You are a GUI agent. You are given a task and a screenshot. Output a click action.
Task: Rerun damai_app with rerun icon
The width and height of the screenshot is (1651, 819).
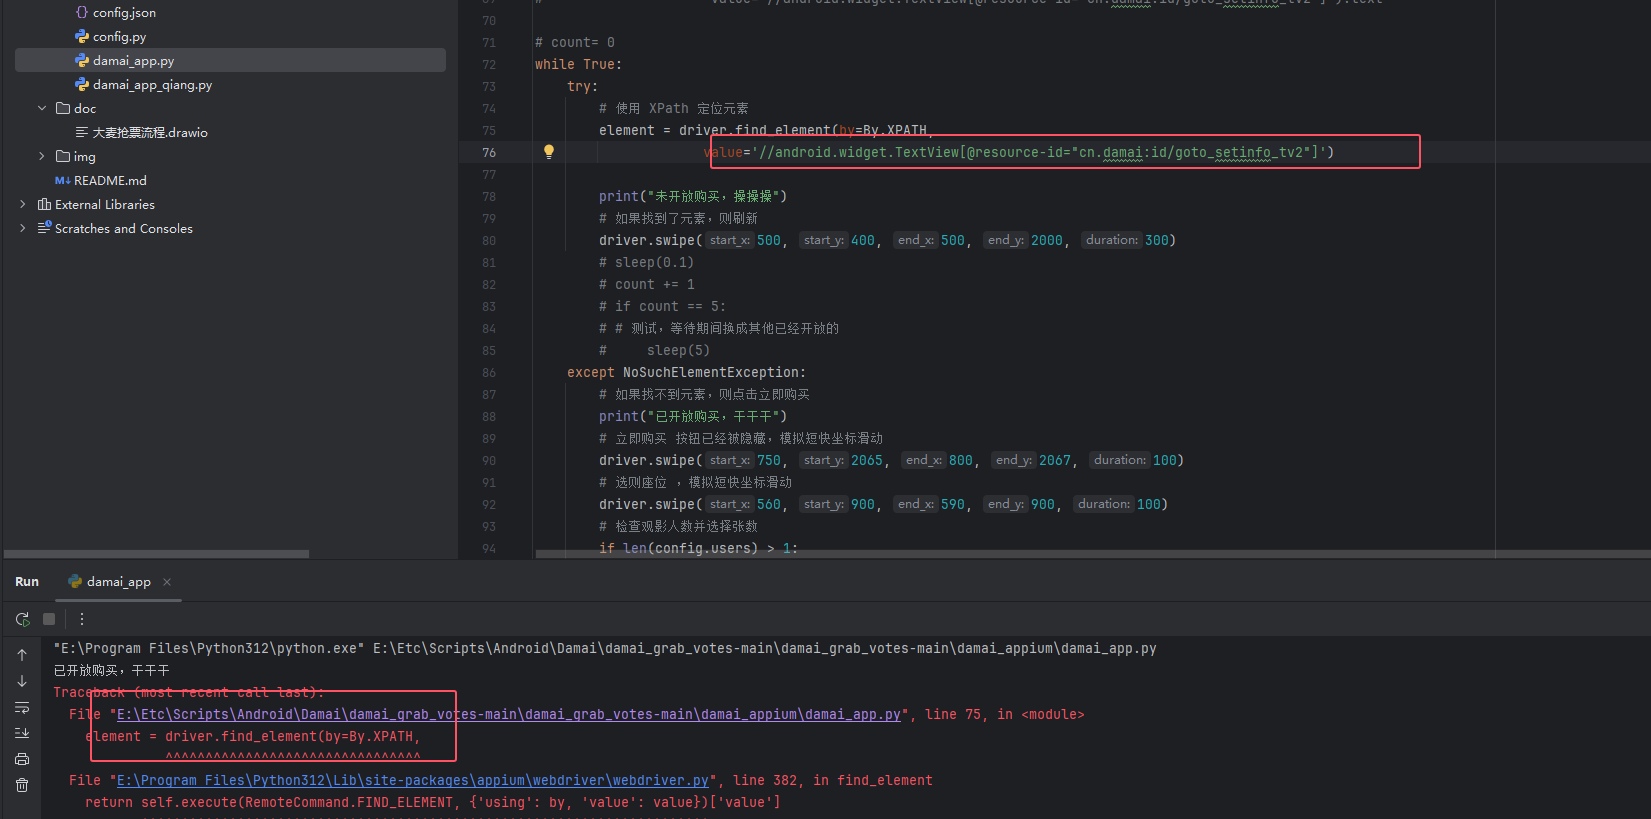[x=22, y=619]
